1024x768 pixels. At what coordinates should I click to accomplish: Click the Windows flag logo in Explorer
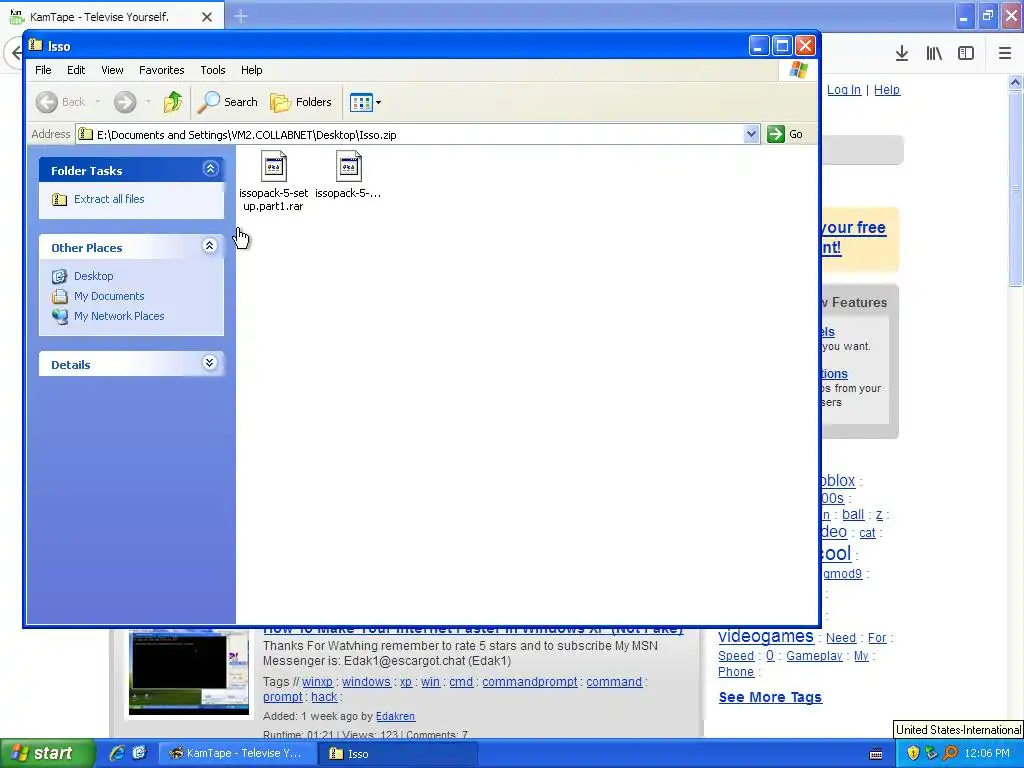tap(798, 70)
